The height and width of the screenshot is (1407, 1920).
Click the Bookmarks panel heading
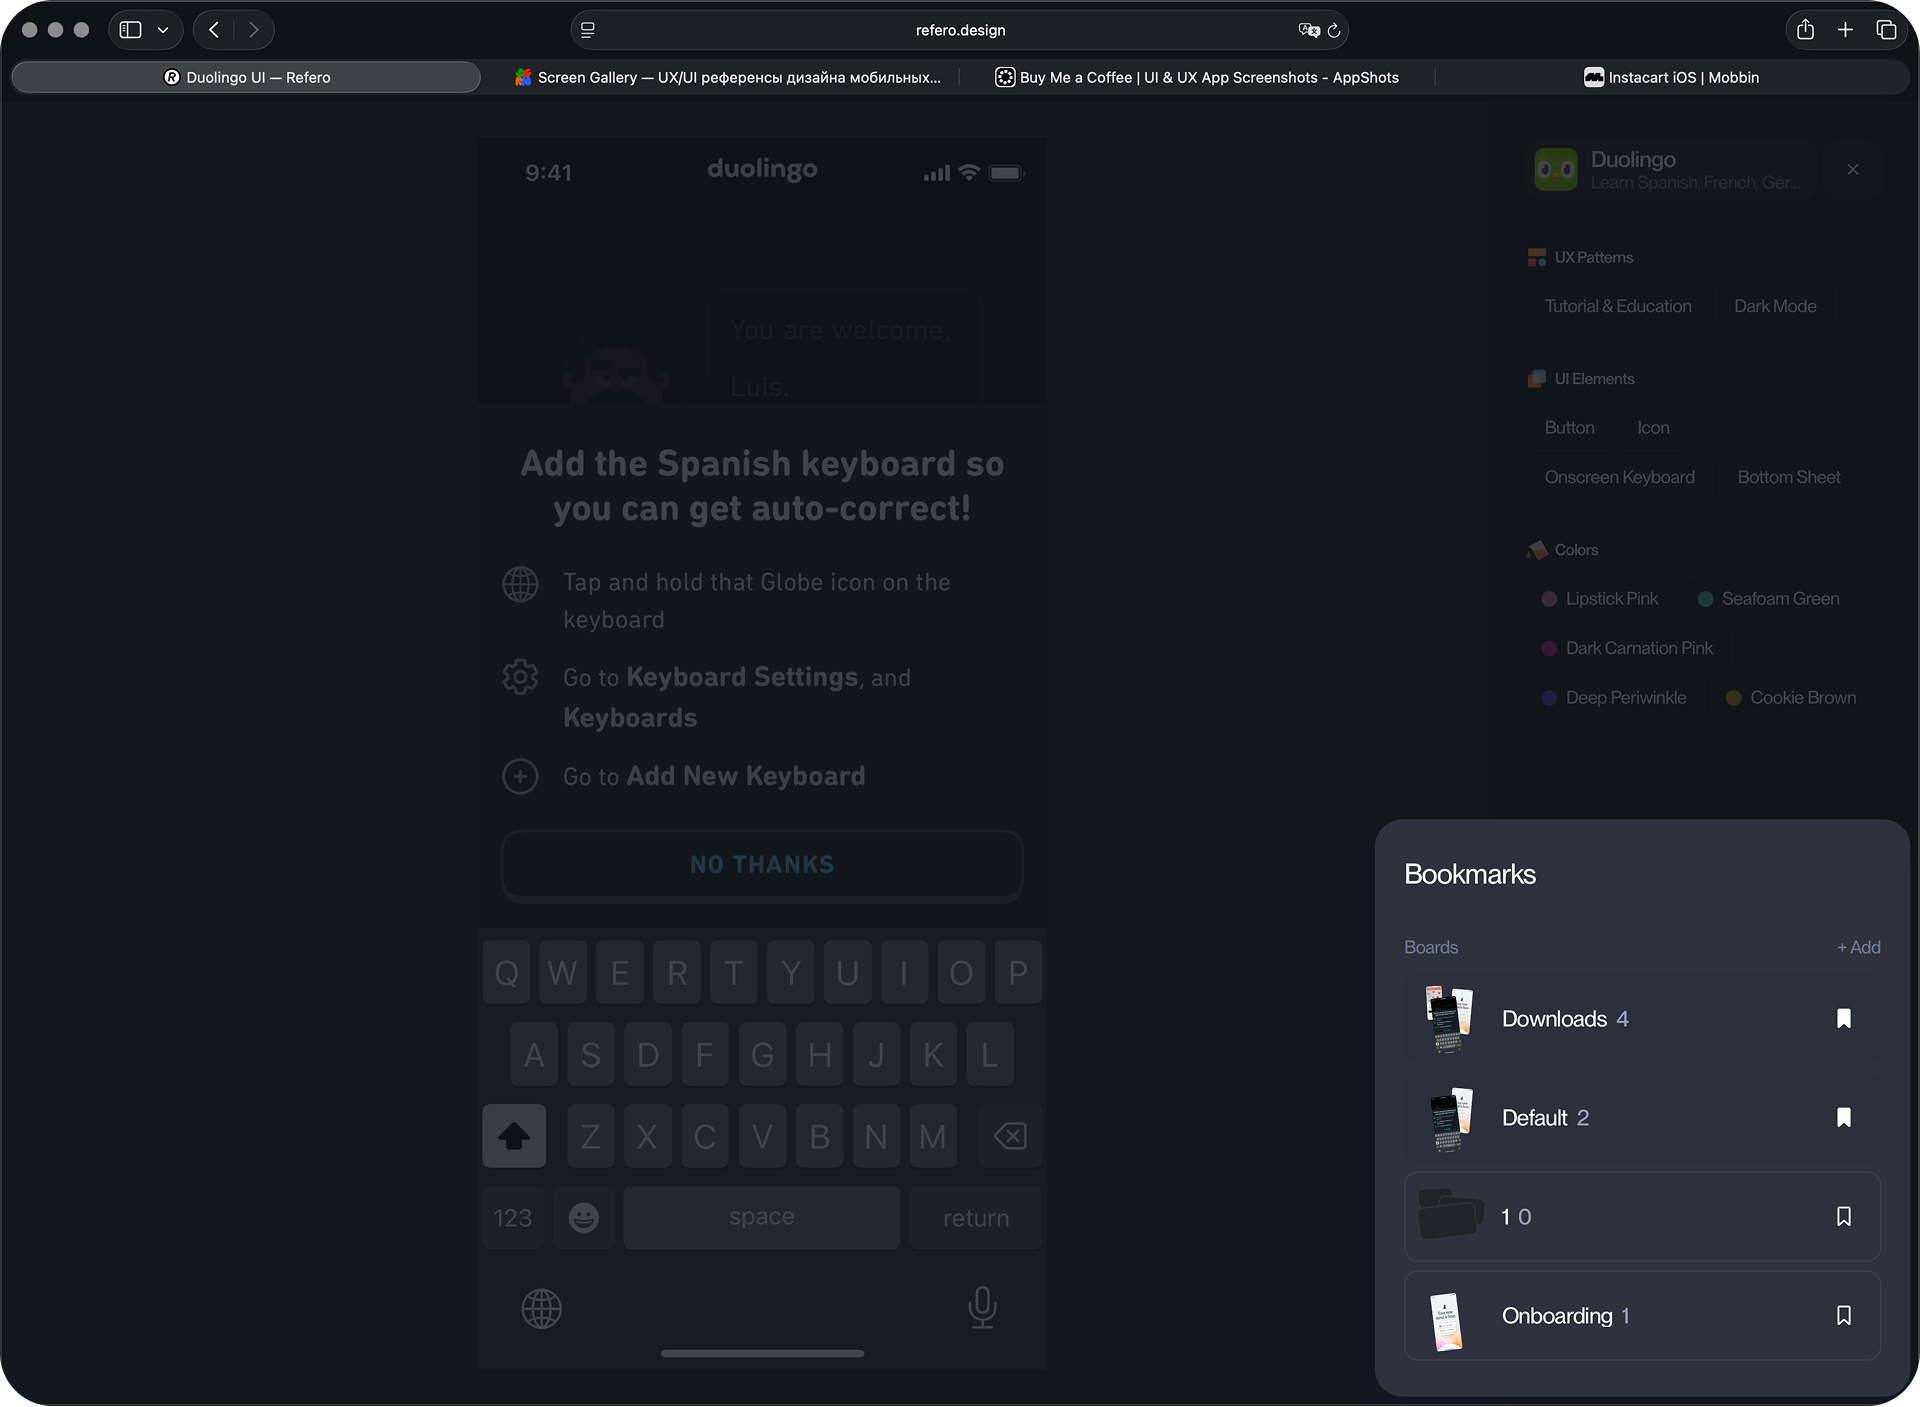tap(1470, 874)
